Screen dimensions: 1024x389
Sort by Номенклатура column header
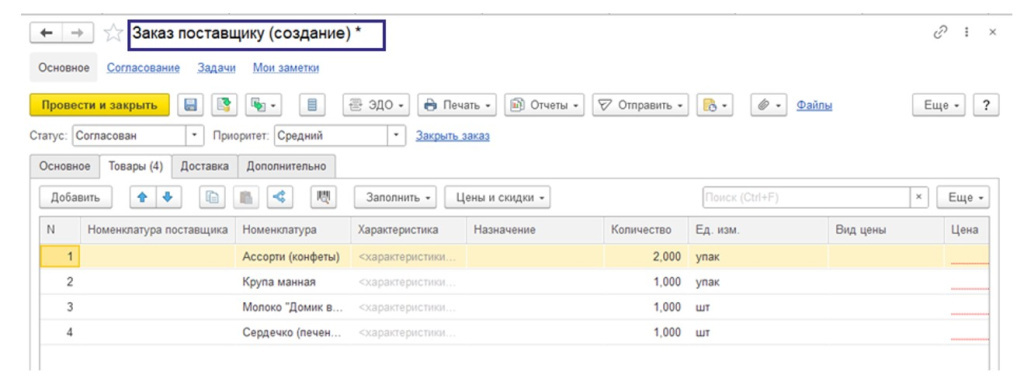[293, 230]
